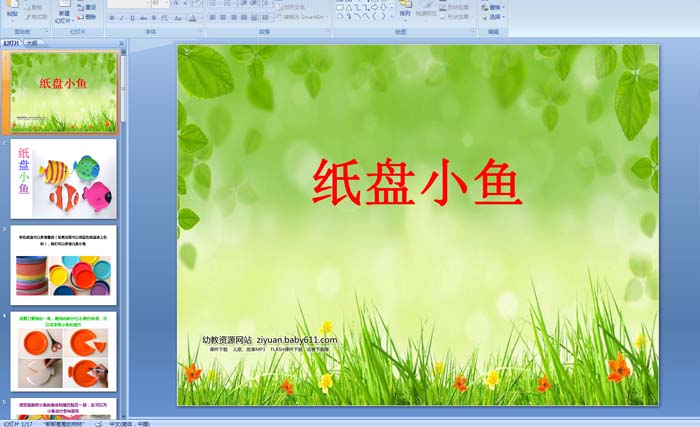
Task: Open character spacing options
Action: click(x=164, y=18)
